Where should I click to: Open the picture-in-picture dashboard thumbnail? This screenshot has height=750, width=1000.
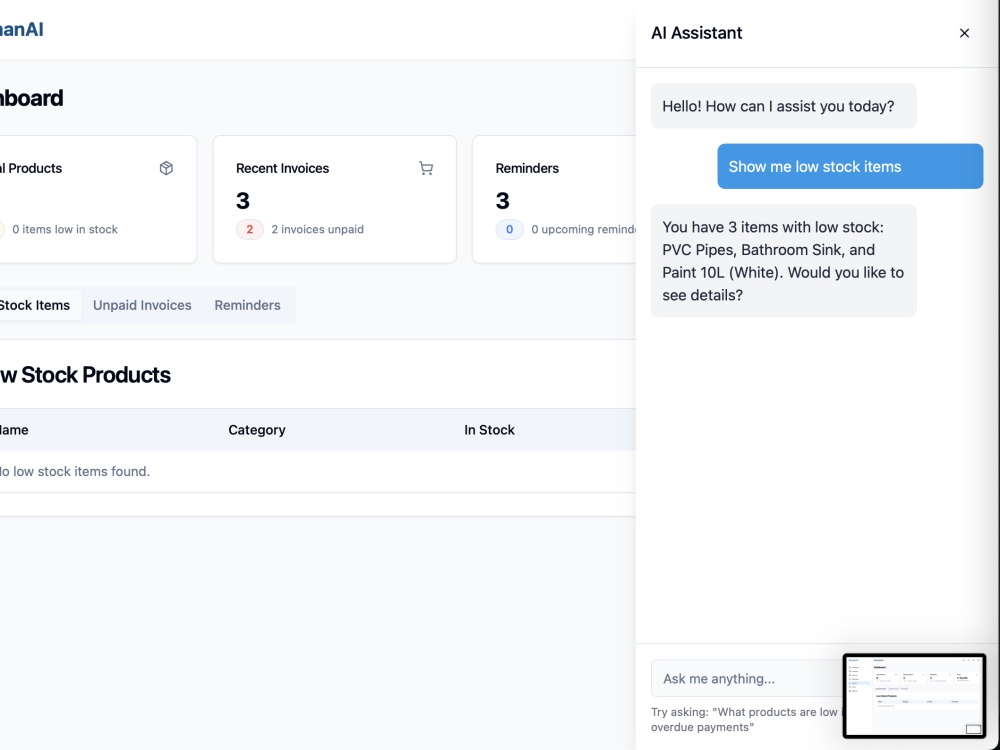tap(914, 696)
